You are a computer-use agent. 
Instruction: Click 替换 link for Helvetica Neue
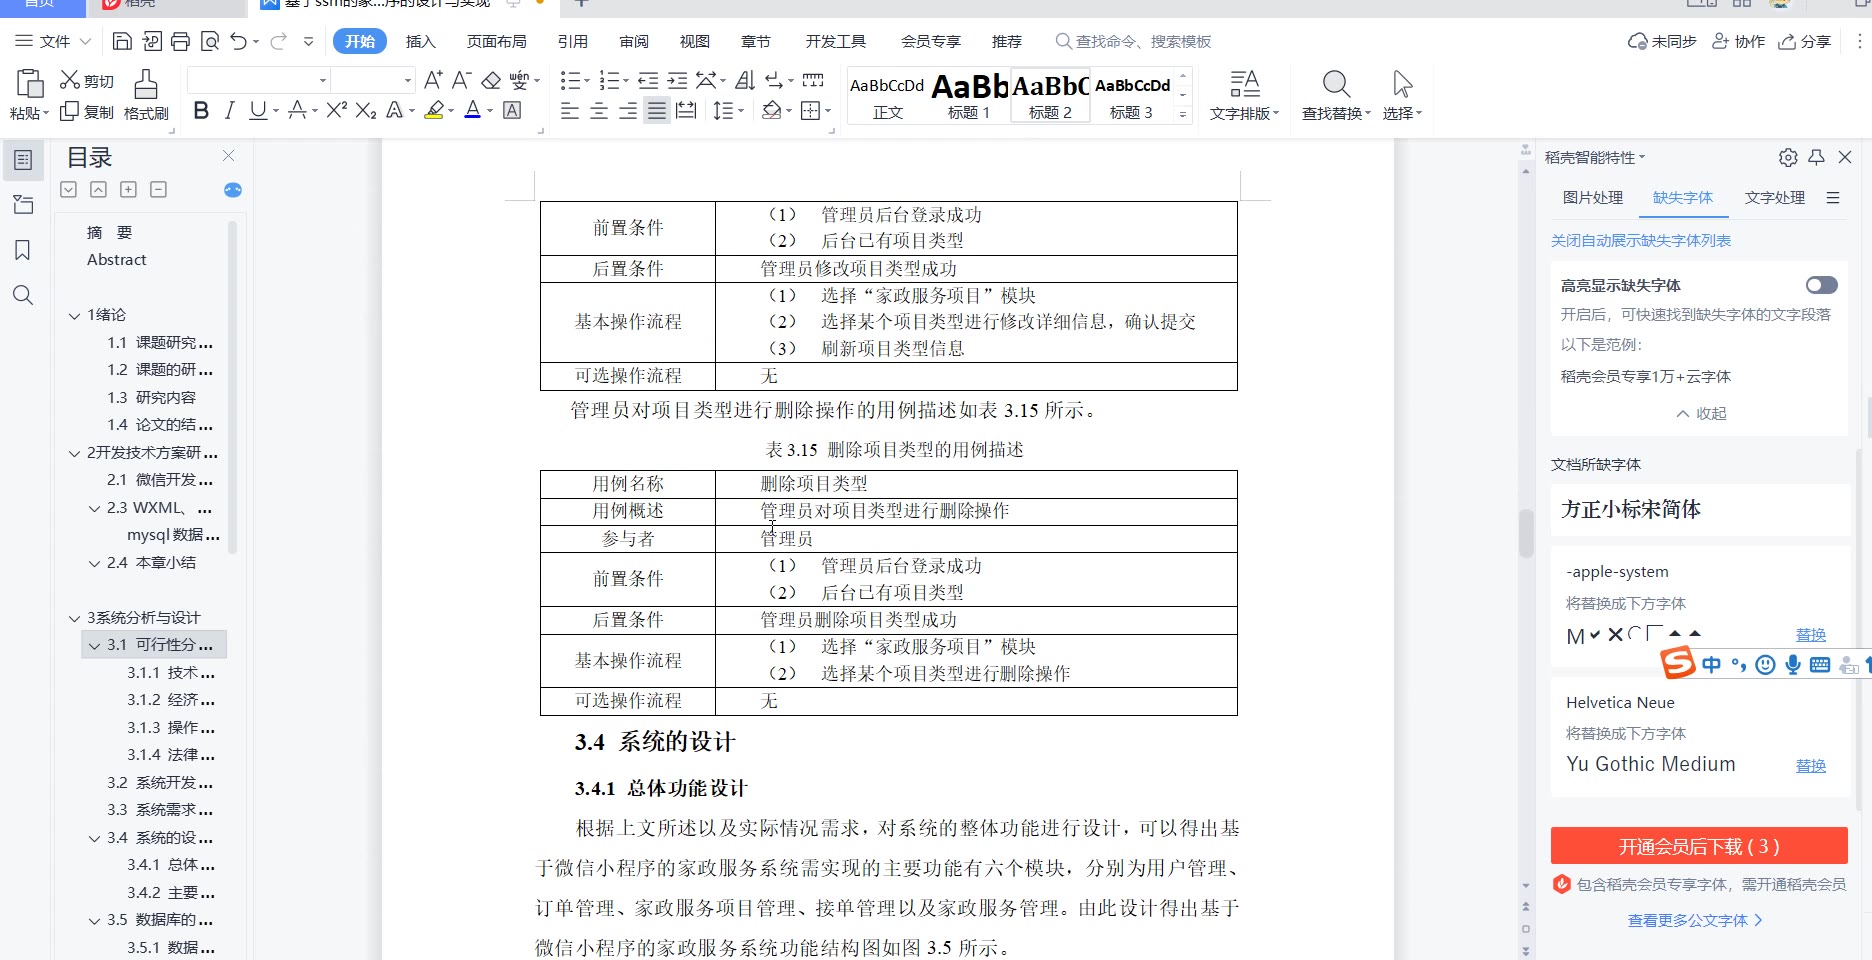coord(1811,766)
